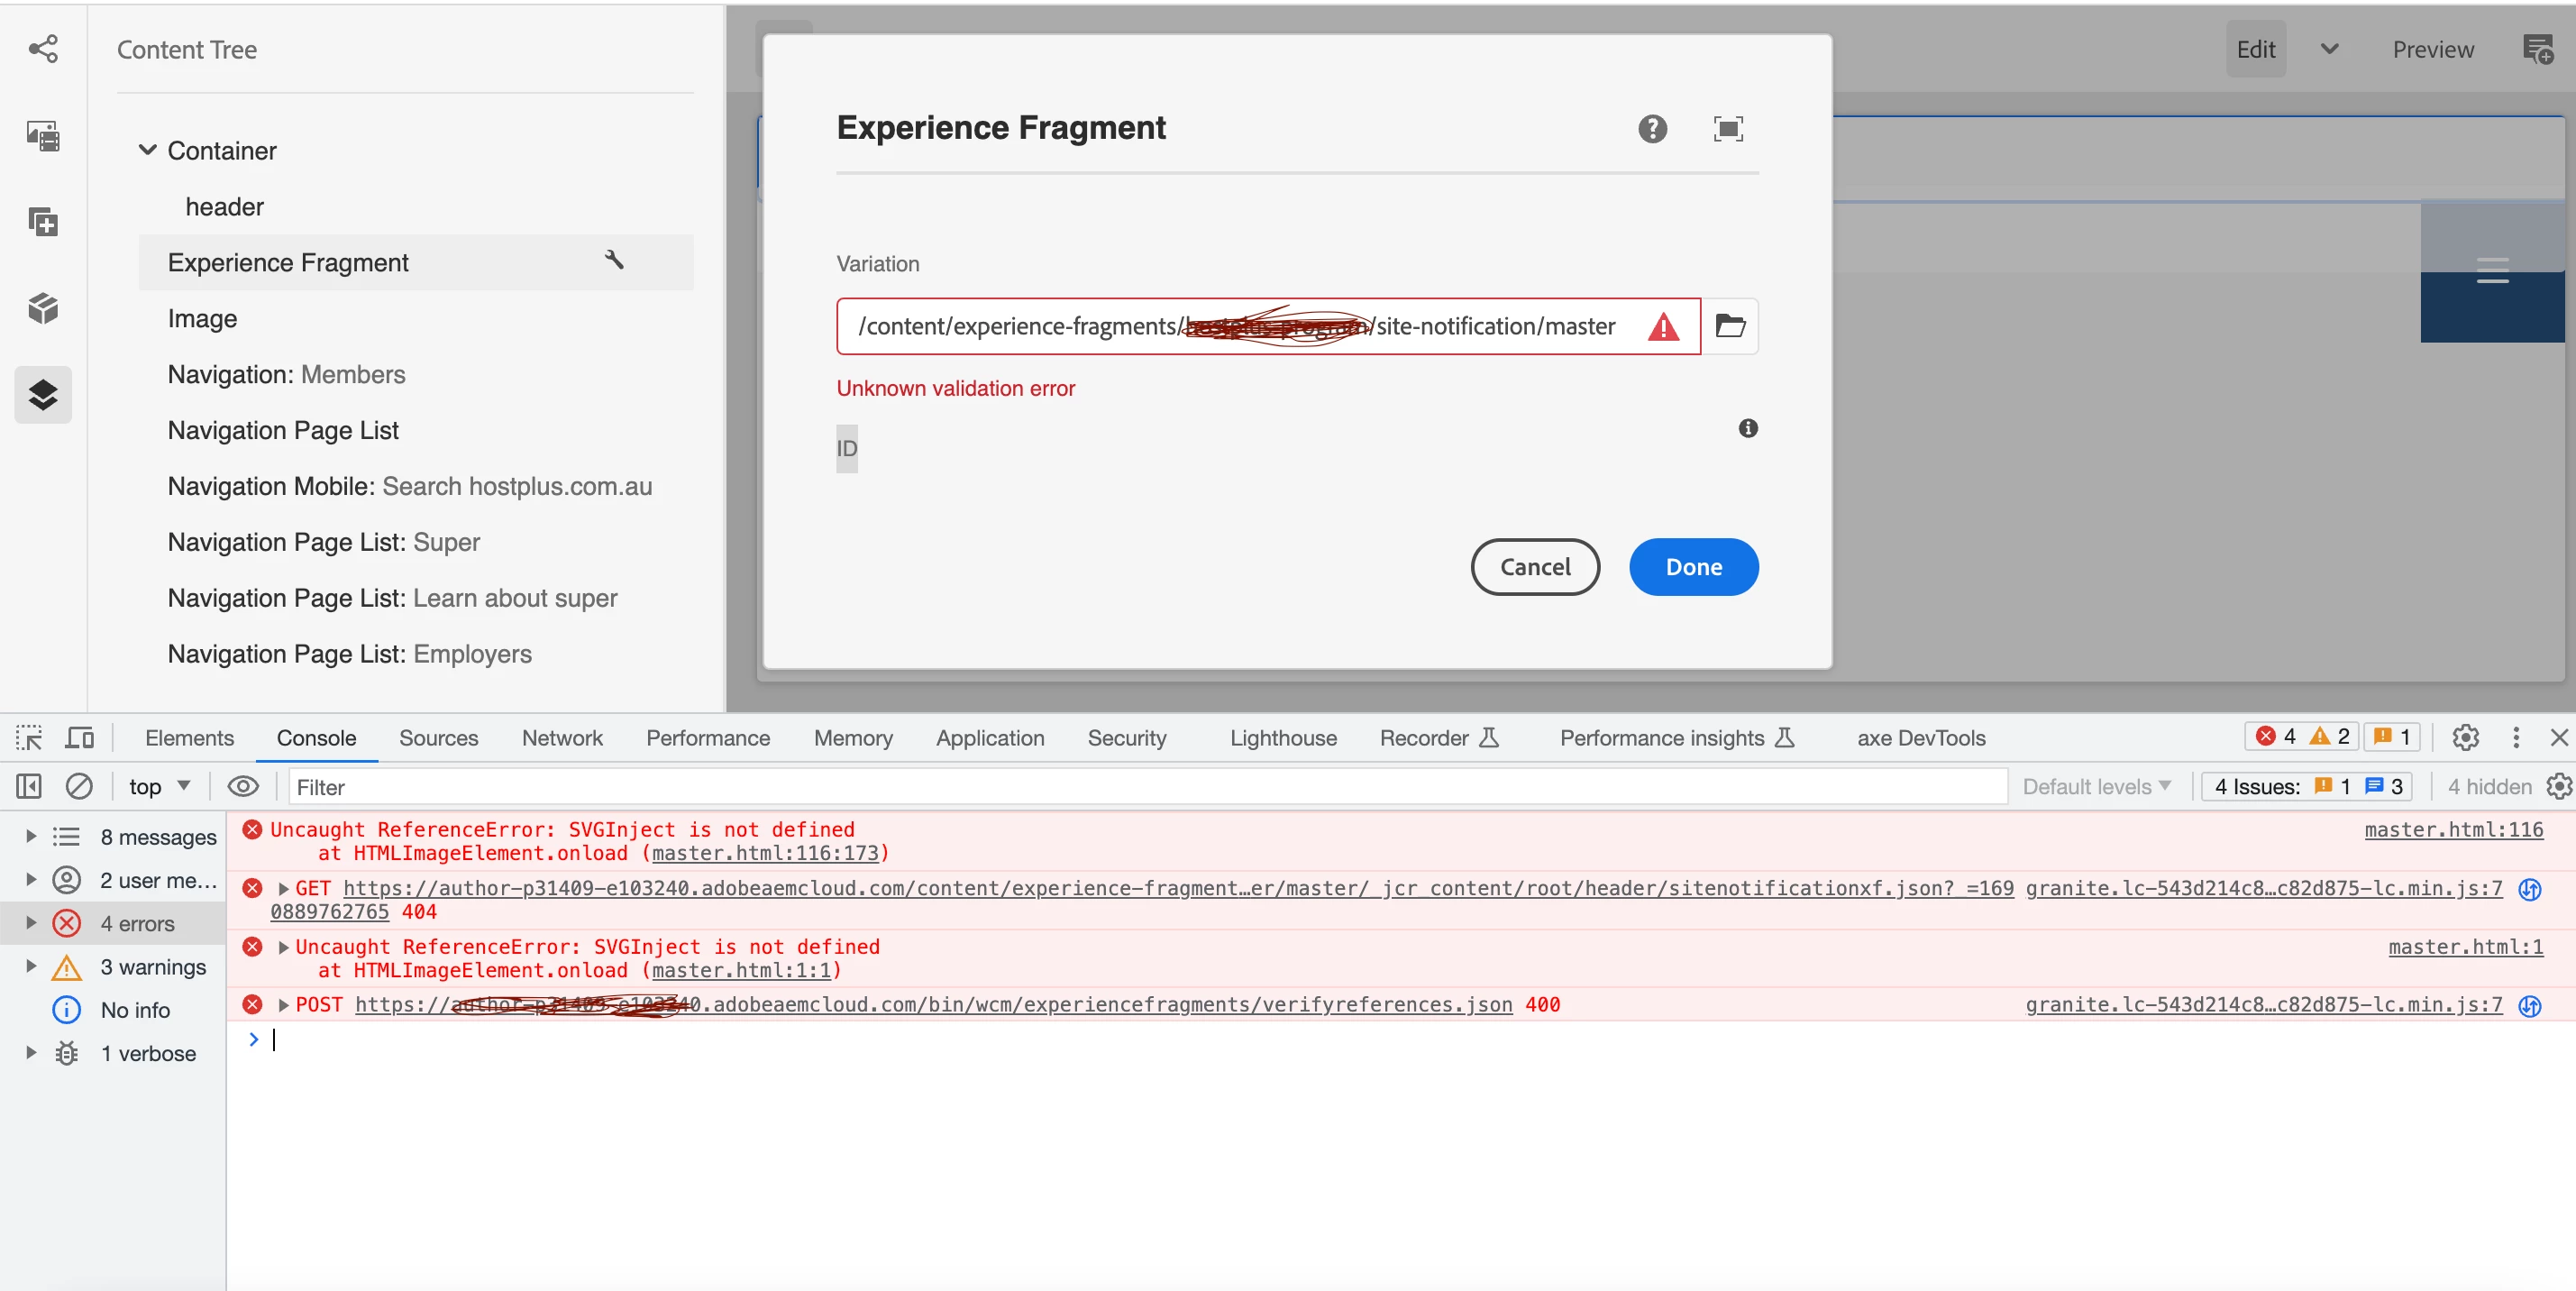Toggle the device toolbar emulation icon

pyautogui.click(x=79, y=738)
